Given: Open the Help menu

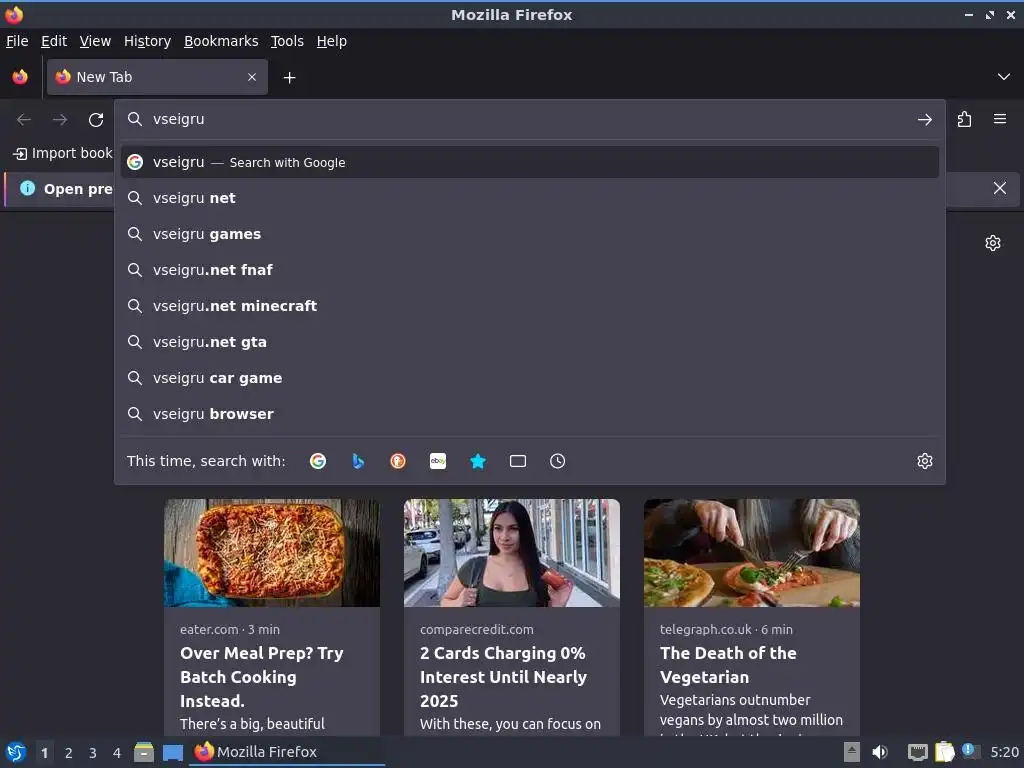Looking at the screenshot, I should click(x=332, y=41).
